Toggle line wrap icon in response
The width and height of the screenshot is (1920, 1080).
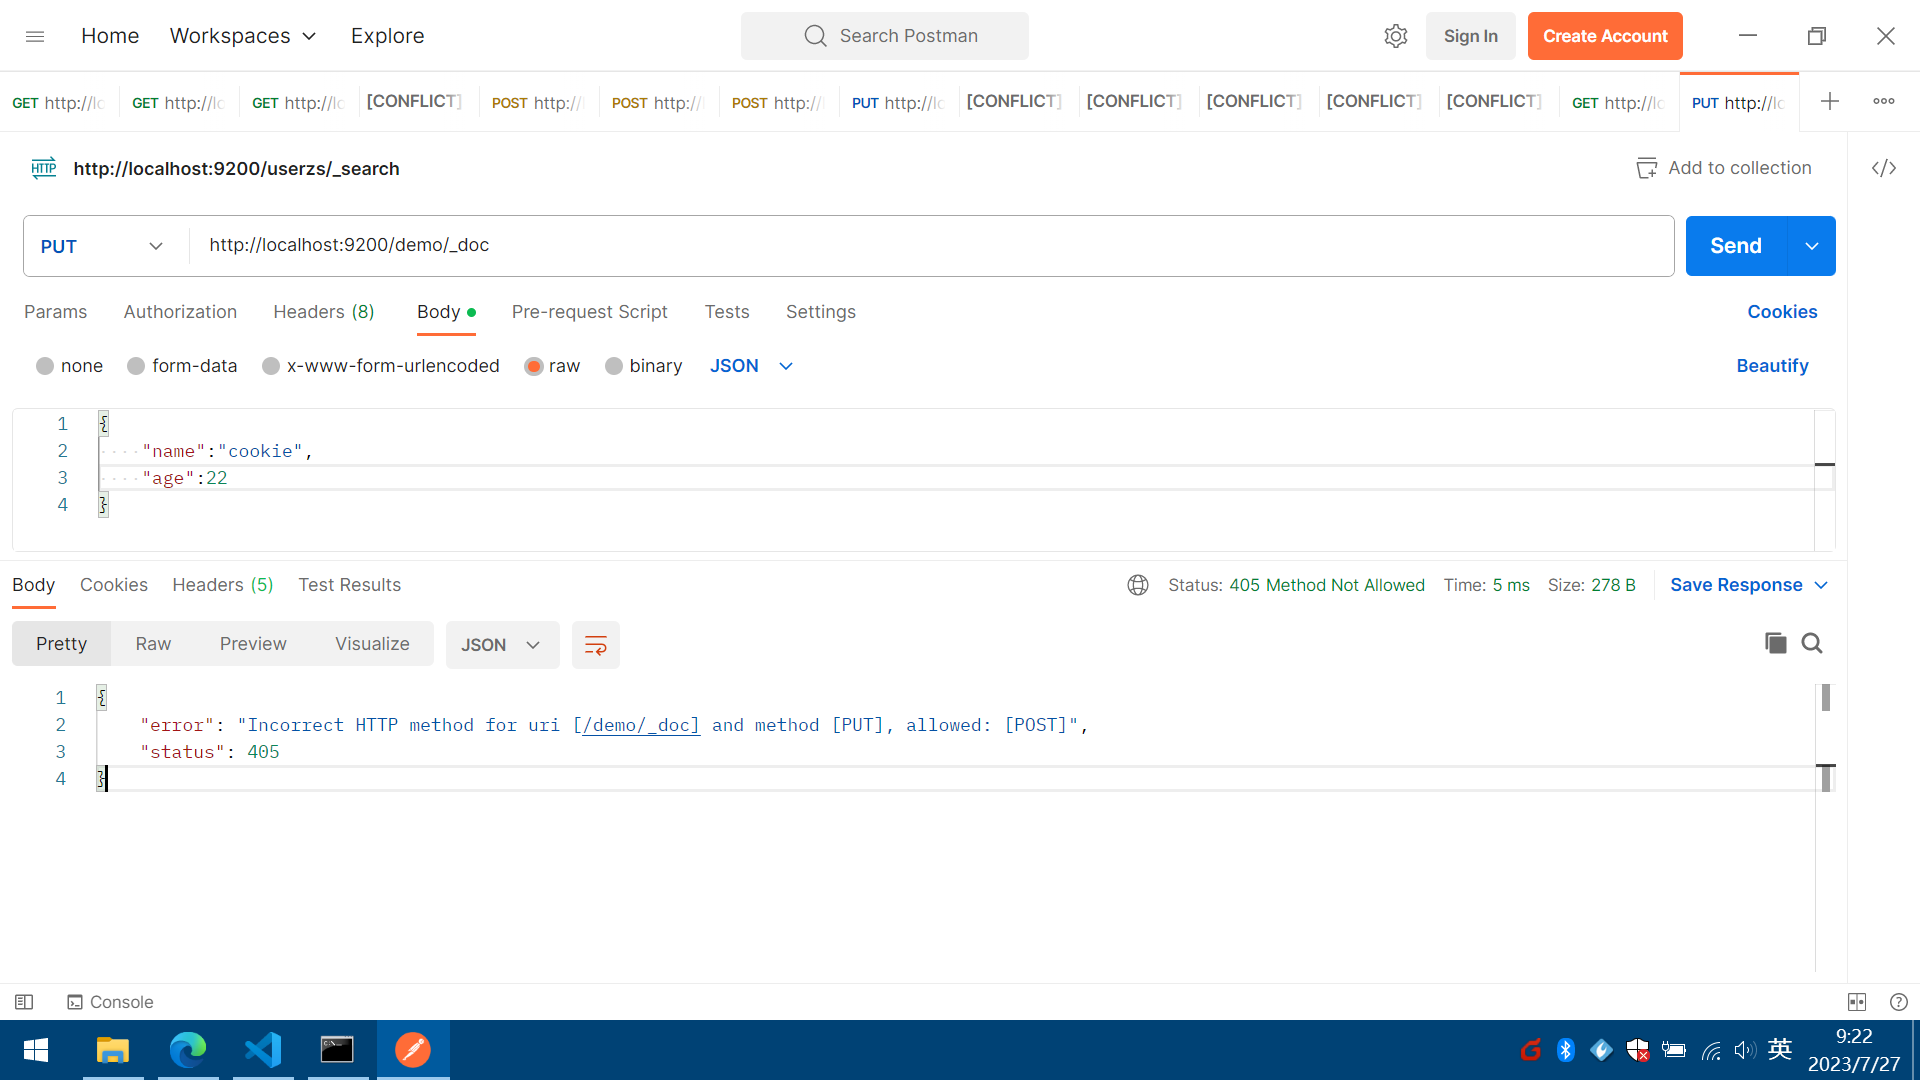(x=595, y=645)
